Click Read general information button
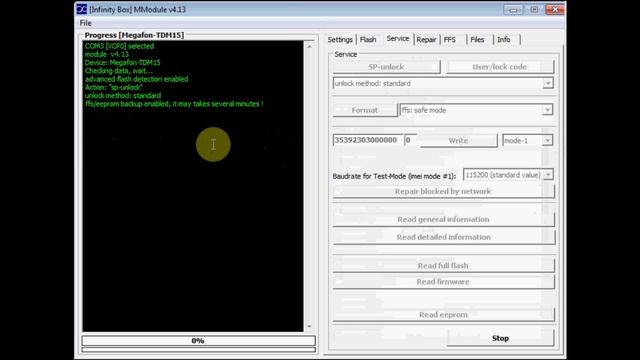Viewport: 640px width, 360px height. 443,220
